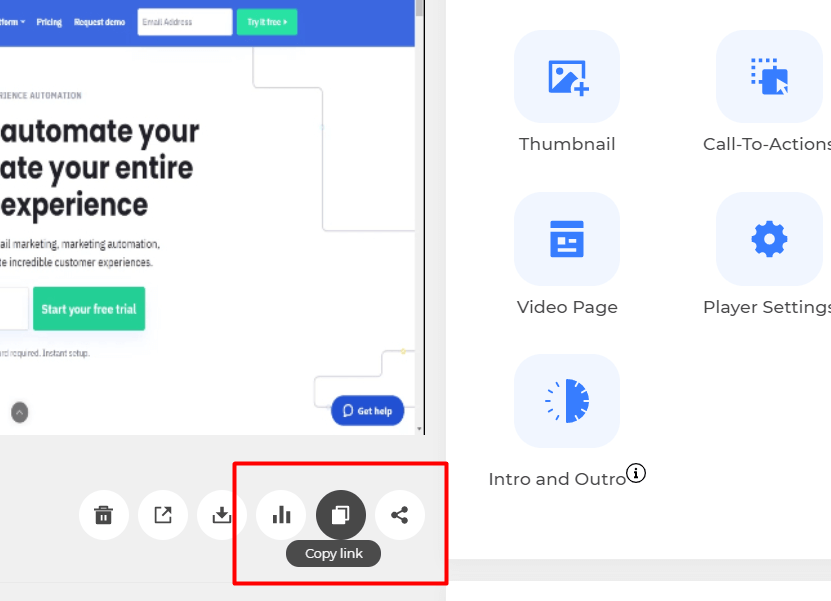Click info icon beside Intro and Outro
Image resolution: width=831 pixels, height=601 pixels.
[636, 473]
